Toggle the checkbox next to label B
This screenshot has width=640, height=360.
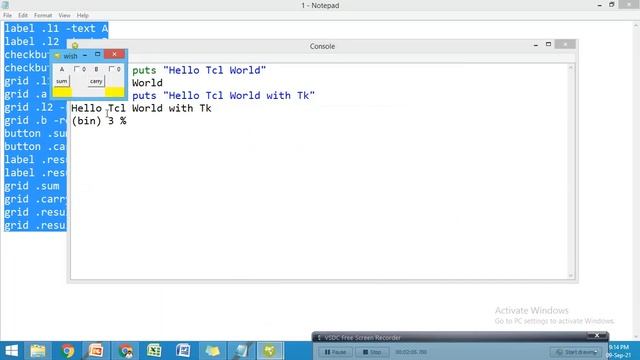(x=111, y=69)
